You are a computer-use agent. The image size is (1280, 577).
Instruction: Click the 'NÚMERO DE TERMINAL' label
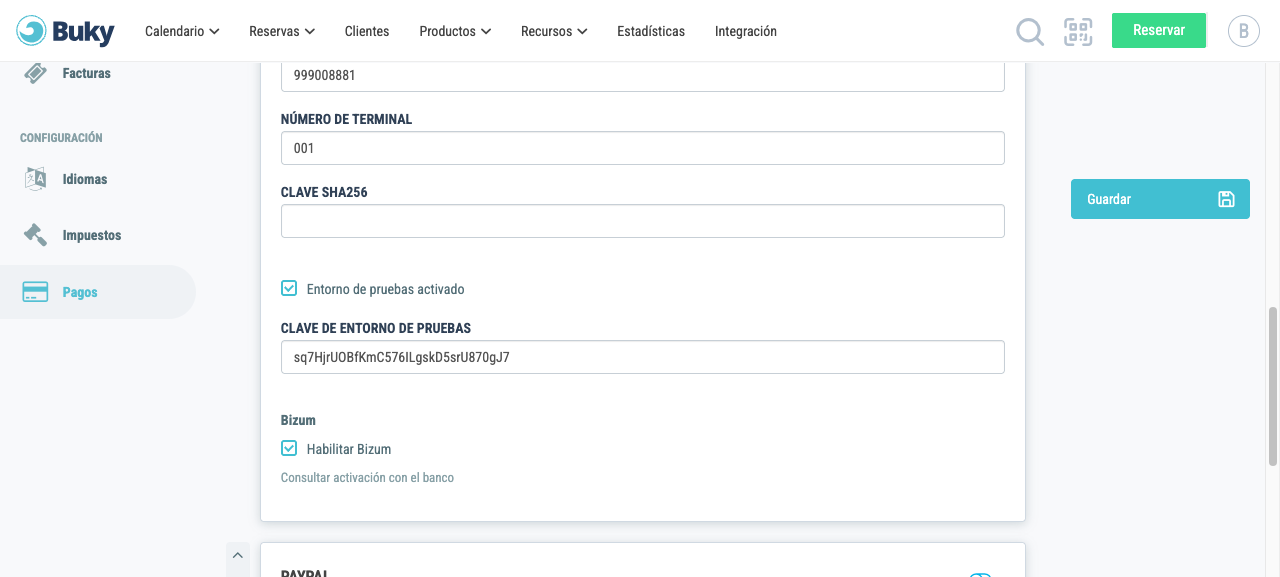coord(346,119)
